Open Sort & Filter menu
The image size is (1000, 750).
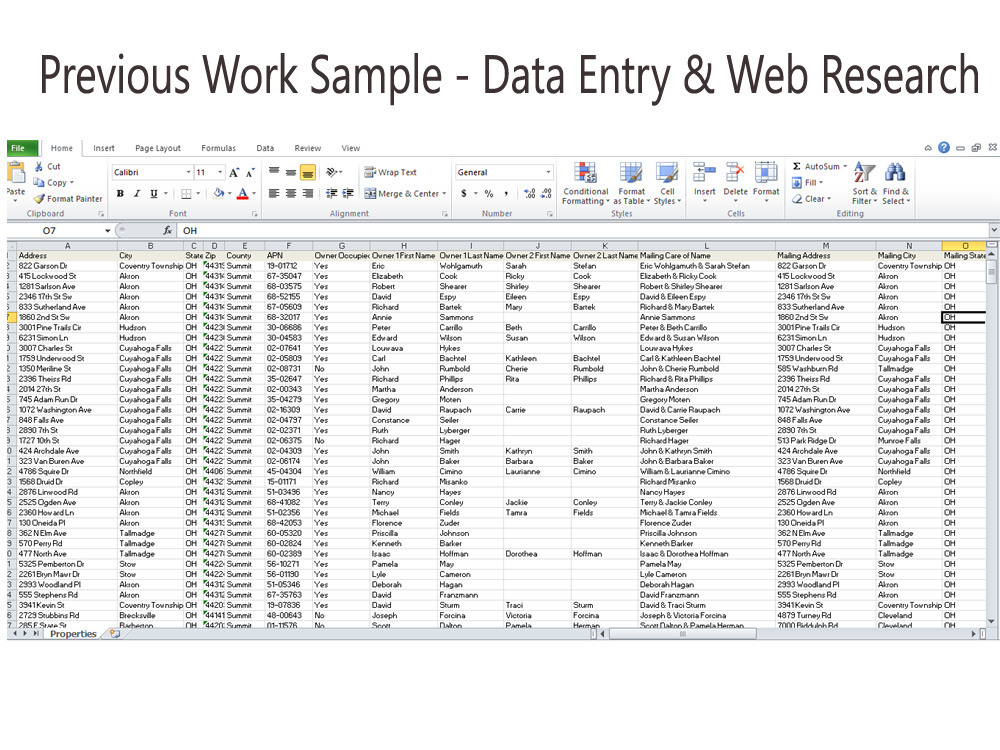coord(865,183)
